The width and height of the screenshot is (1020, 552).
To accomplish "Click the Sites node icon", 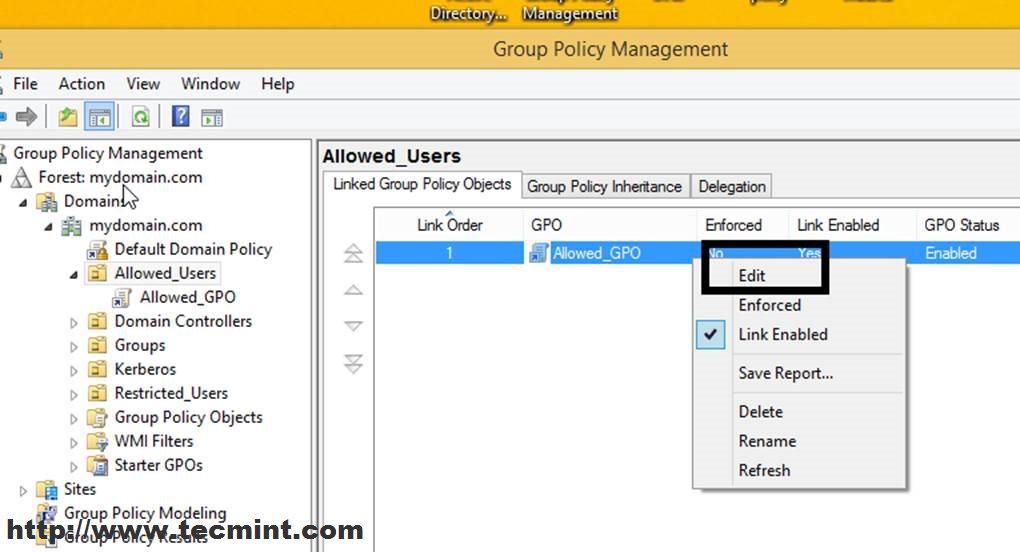I will tap(46, 490).
